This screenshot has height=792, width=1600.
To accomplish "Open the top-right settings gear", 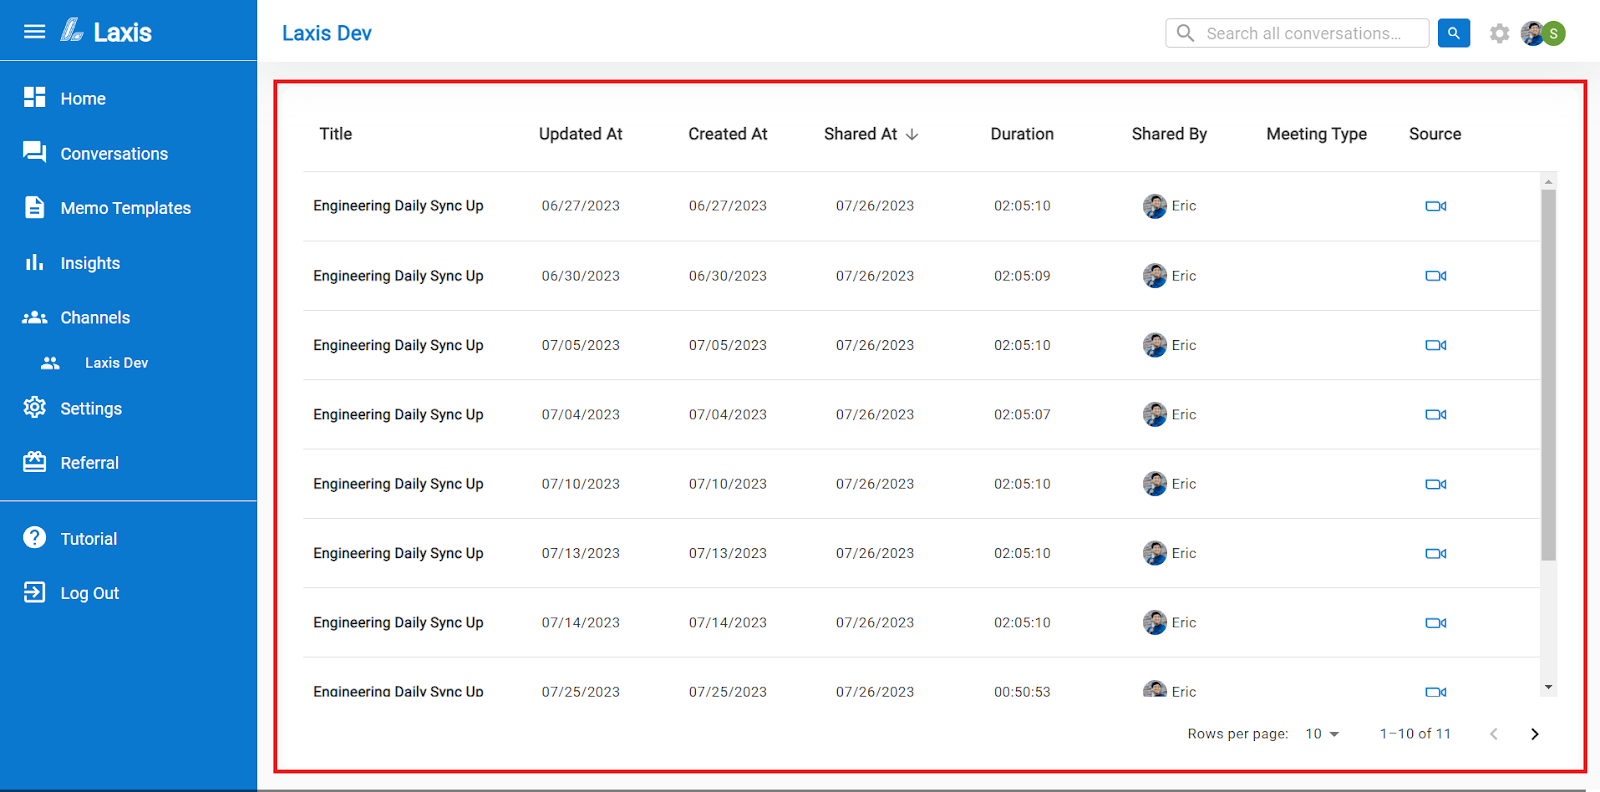I will pyautogui.click(x=1499, y=33).
